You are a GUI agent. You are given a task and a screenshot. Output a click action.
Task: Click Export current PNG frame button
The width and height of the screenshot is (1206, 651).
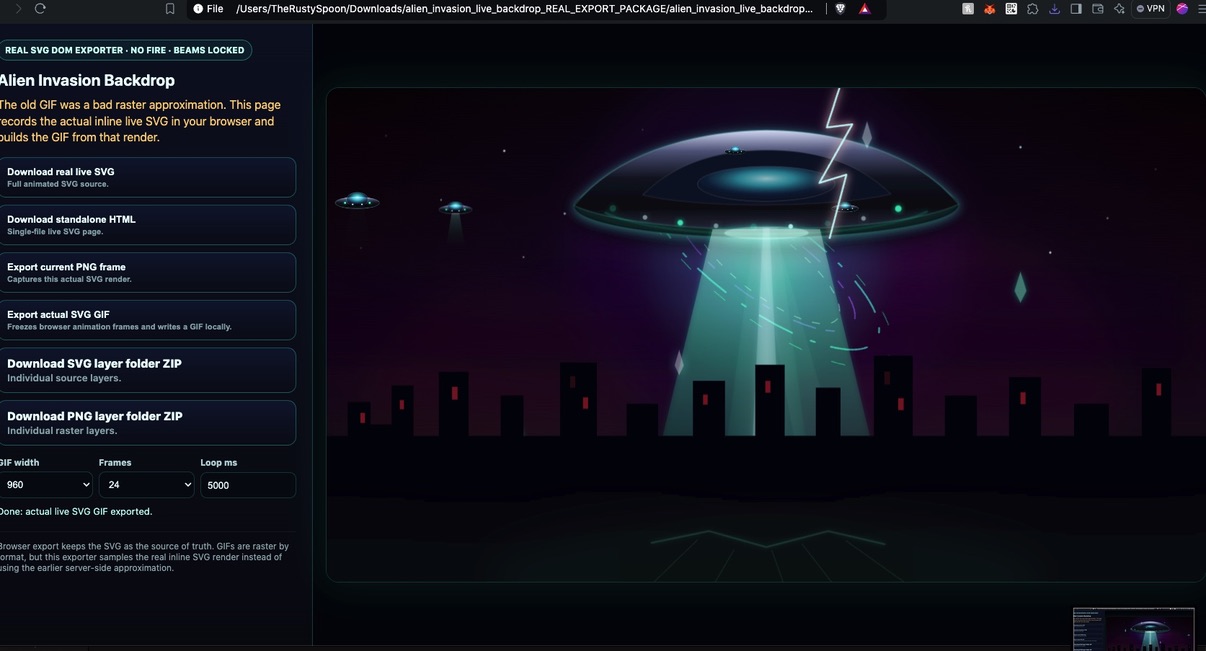(x=146, y=272)
